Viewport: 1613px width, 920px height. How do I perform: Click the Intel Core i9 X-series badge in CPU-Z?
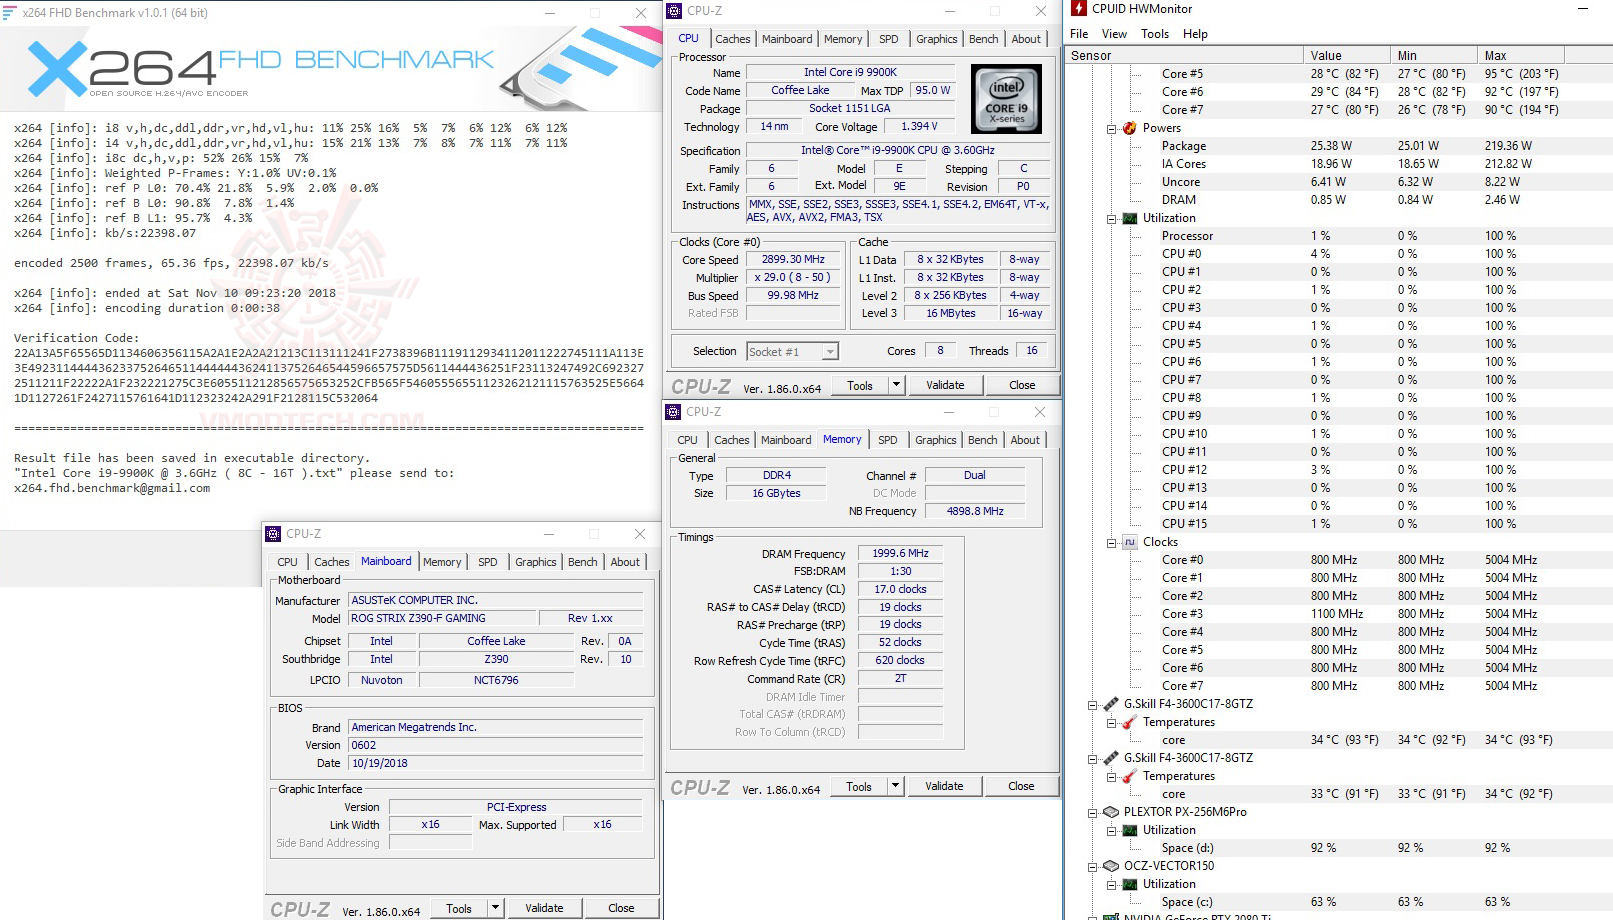tap(1005, 98)
